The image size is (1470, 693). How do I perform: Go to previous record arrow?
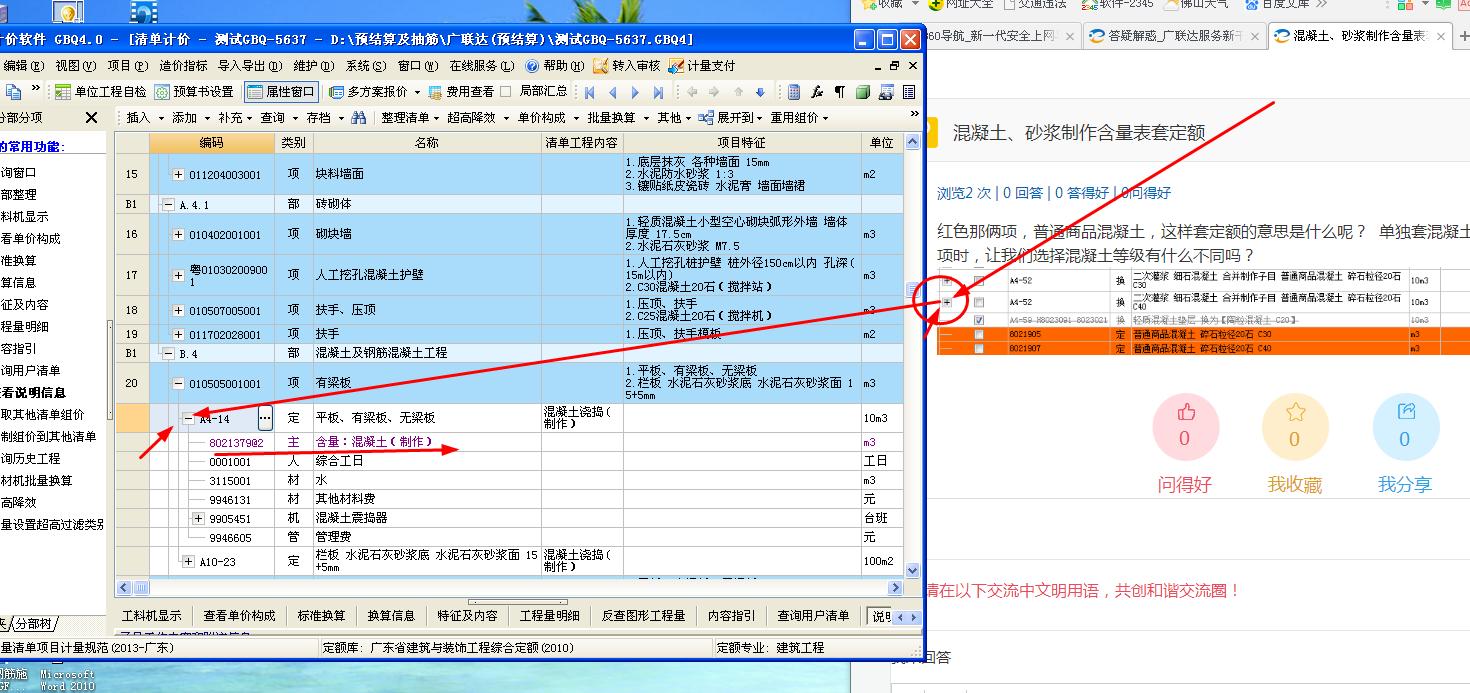coord(613,92)
